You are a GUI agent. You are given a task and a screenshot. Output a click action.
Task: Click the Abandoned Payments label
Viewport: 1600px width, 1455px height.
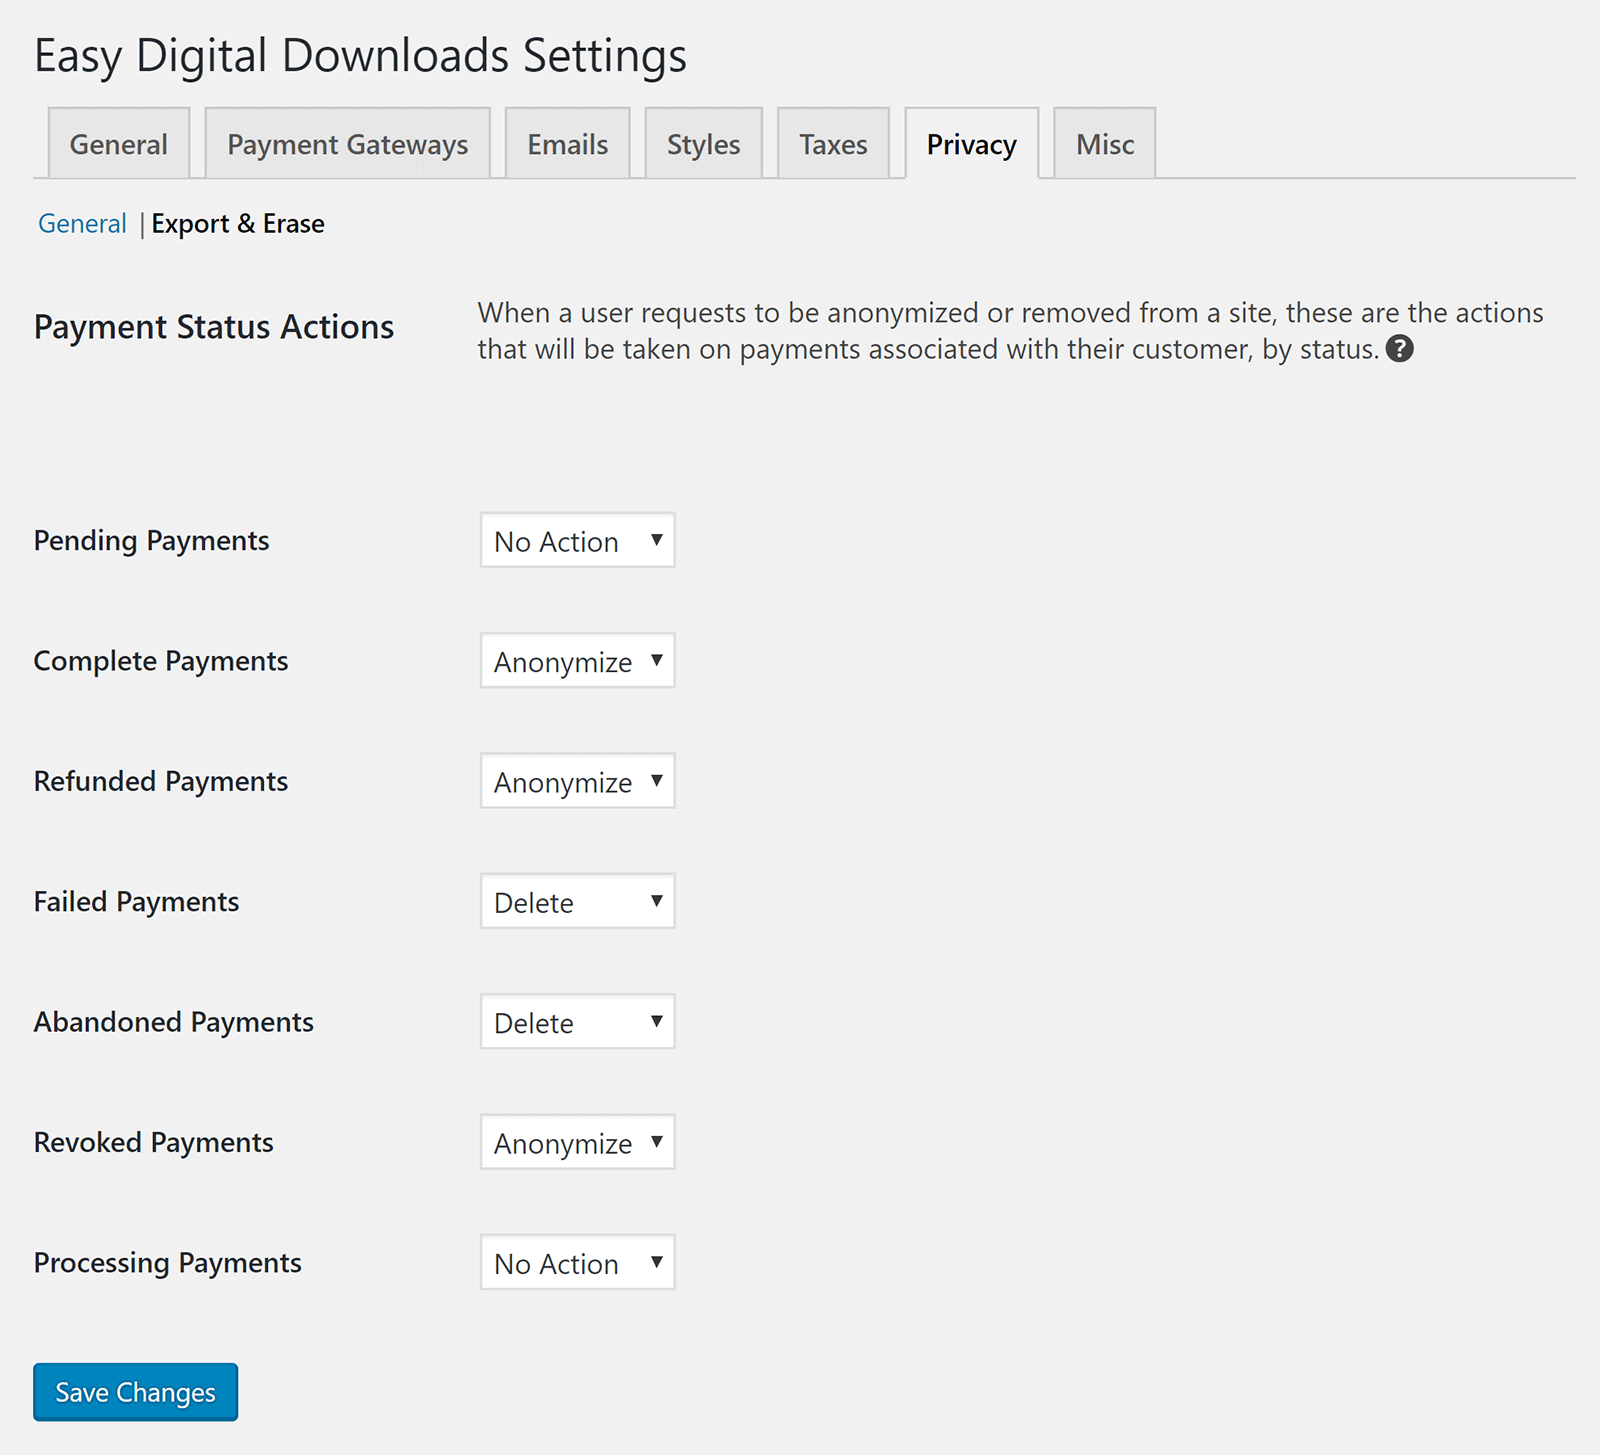(174, 1022)
